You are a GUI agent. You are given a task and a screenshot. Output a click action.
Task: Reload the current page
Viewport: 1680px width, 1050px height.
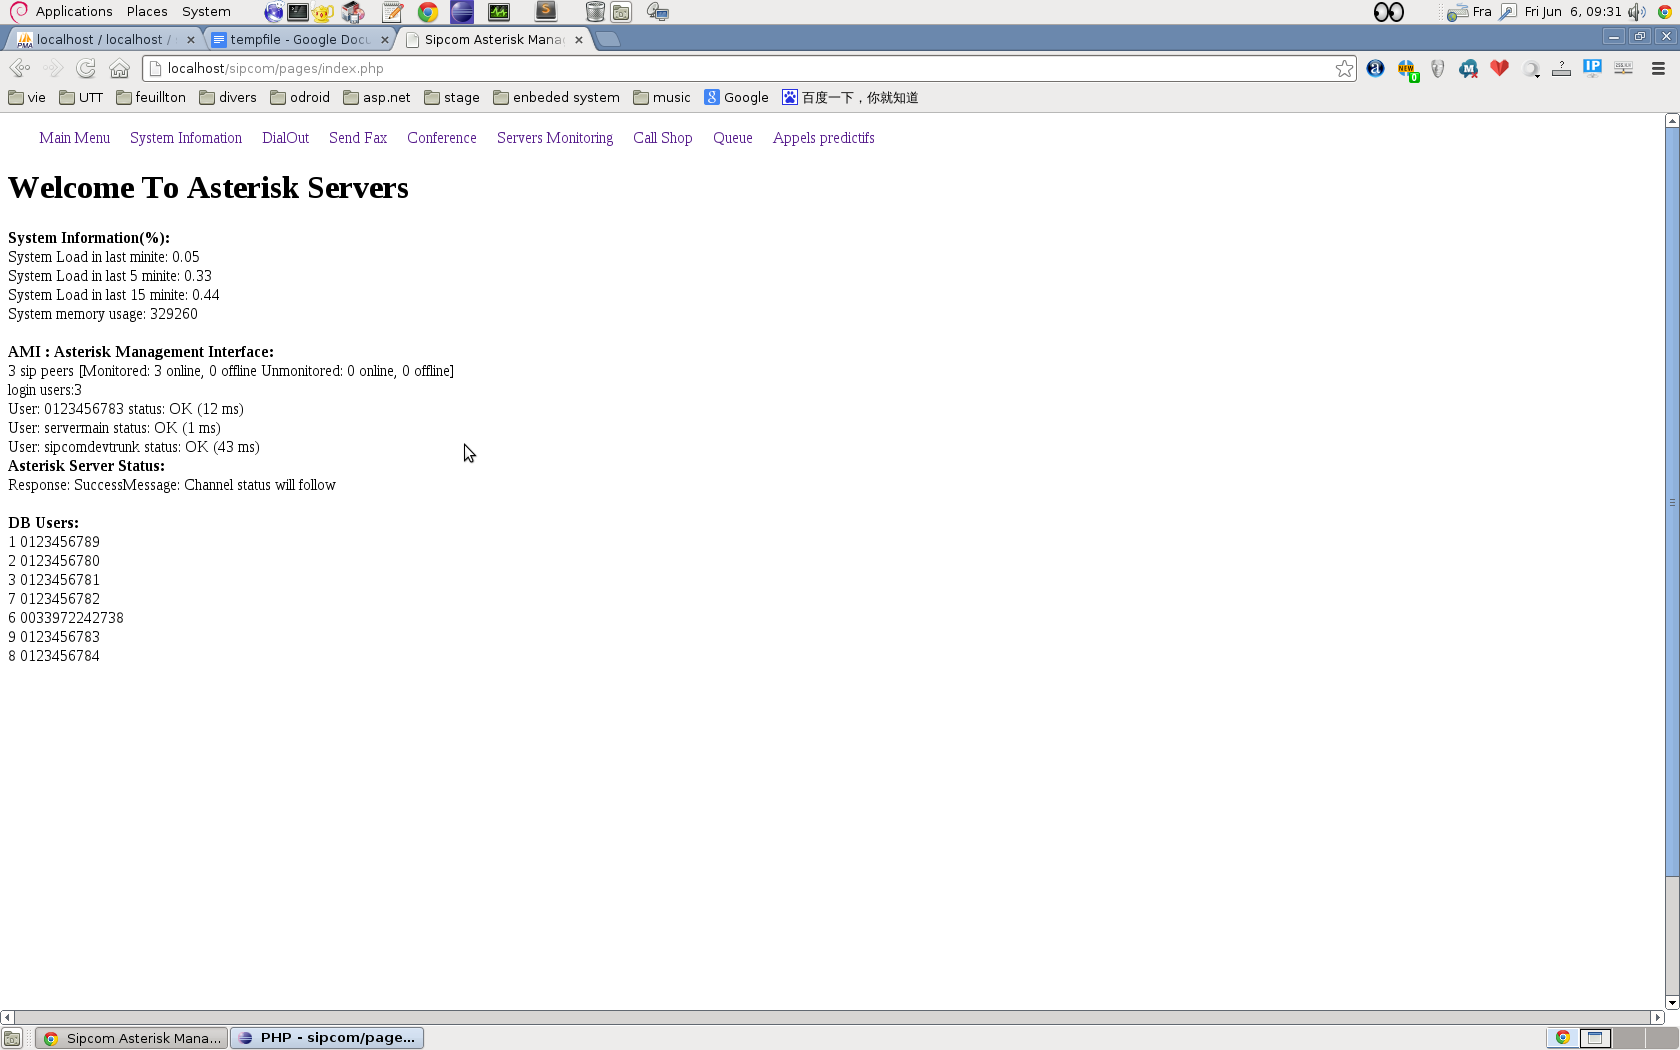click(86, 68)
